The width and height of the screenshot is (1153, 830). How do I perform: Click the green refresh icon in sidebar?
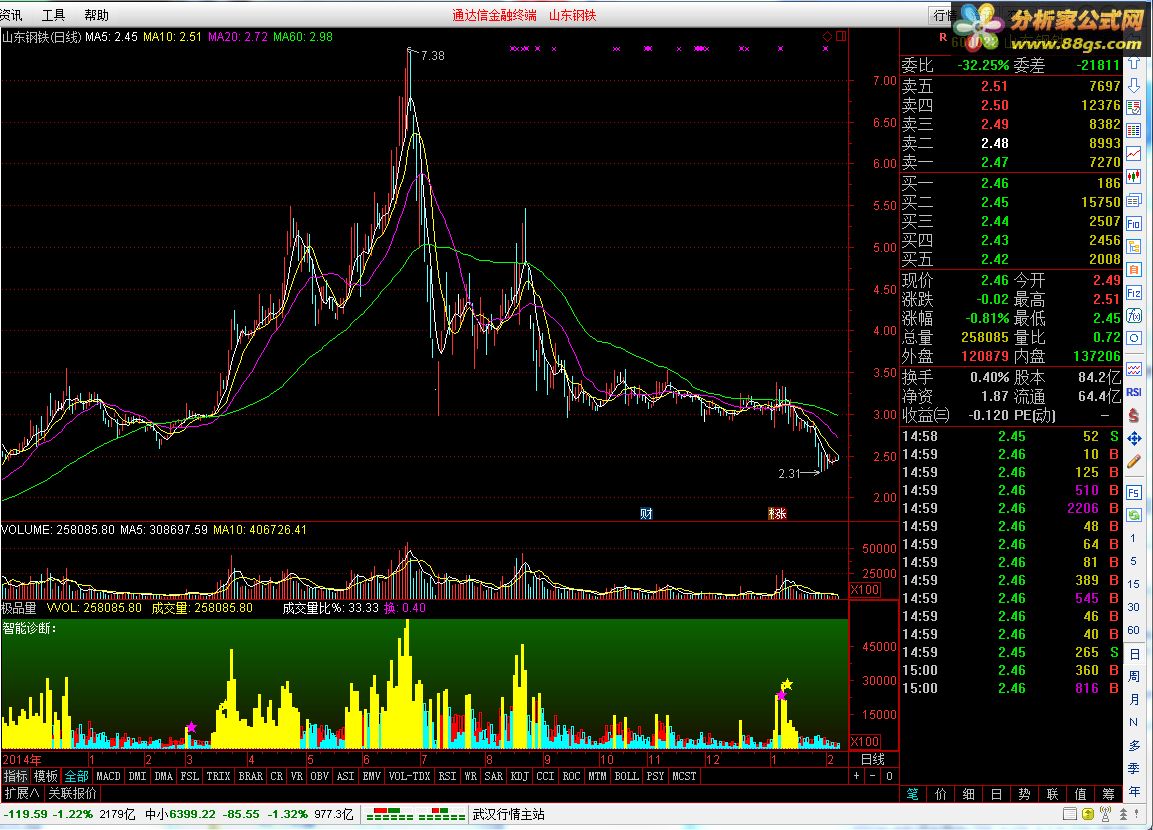tap(1134, 515)
